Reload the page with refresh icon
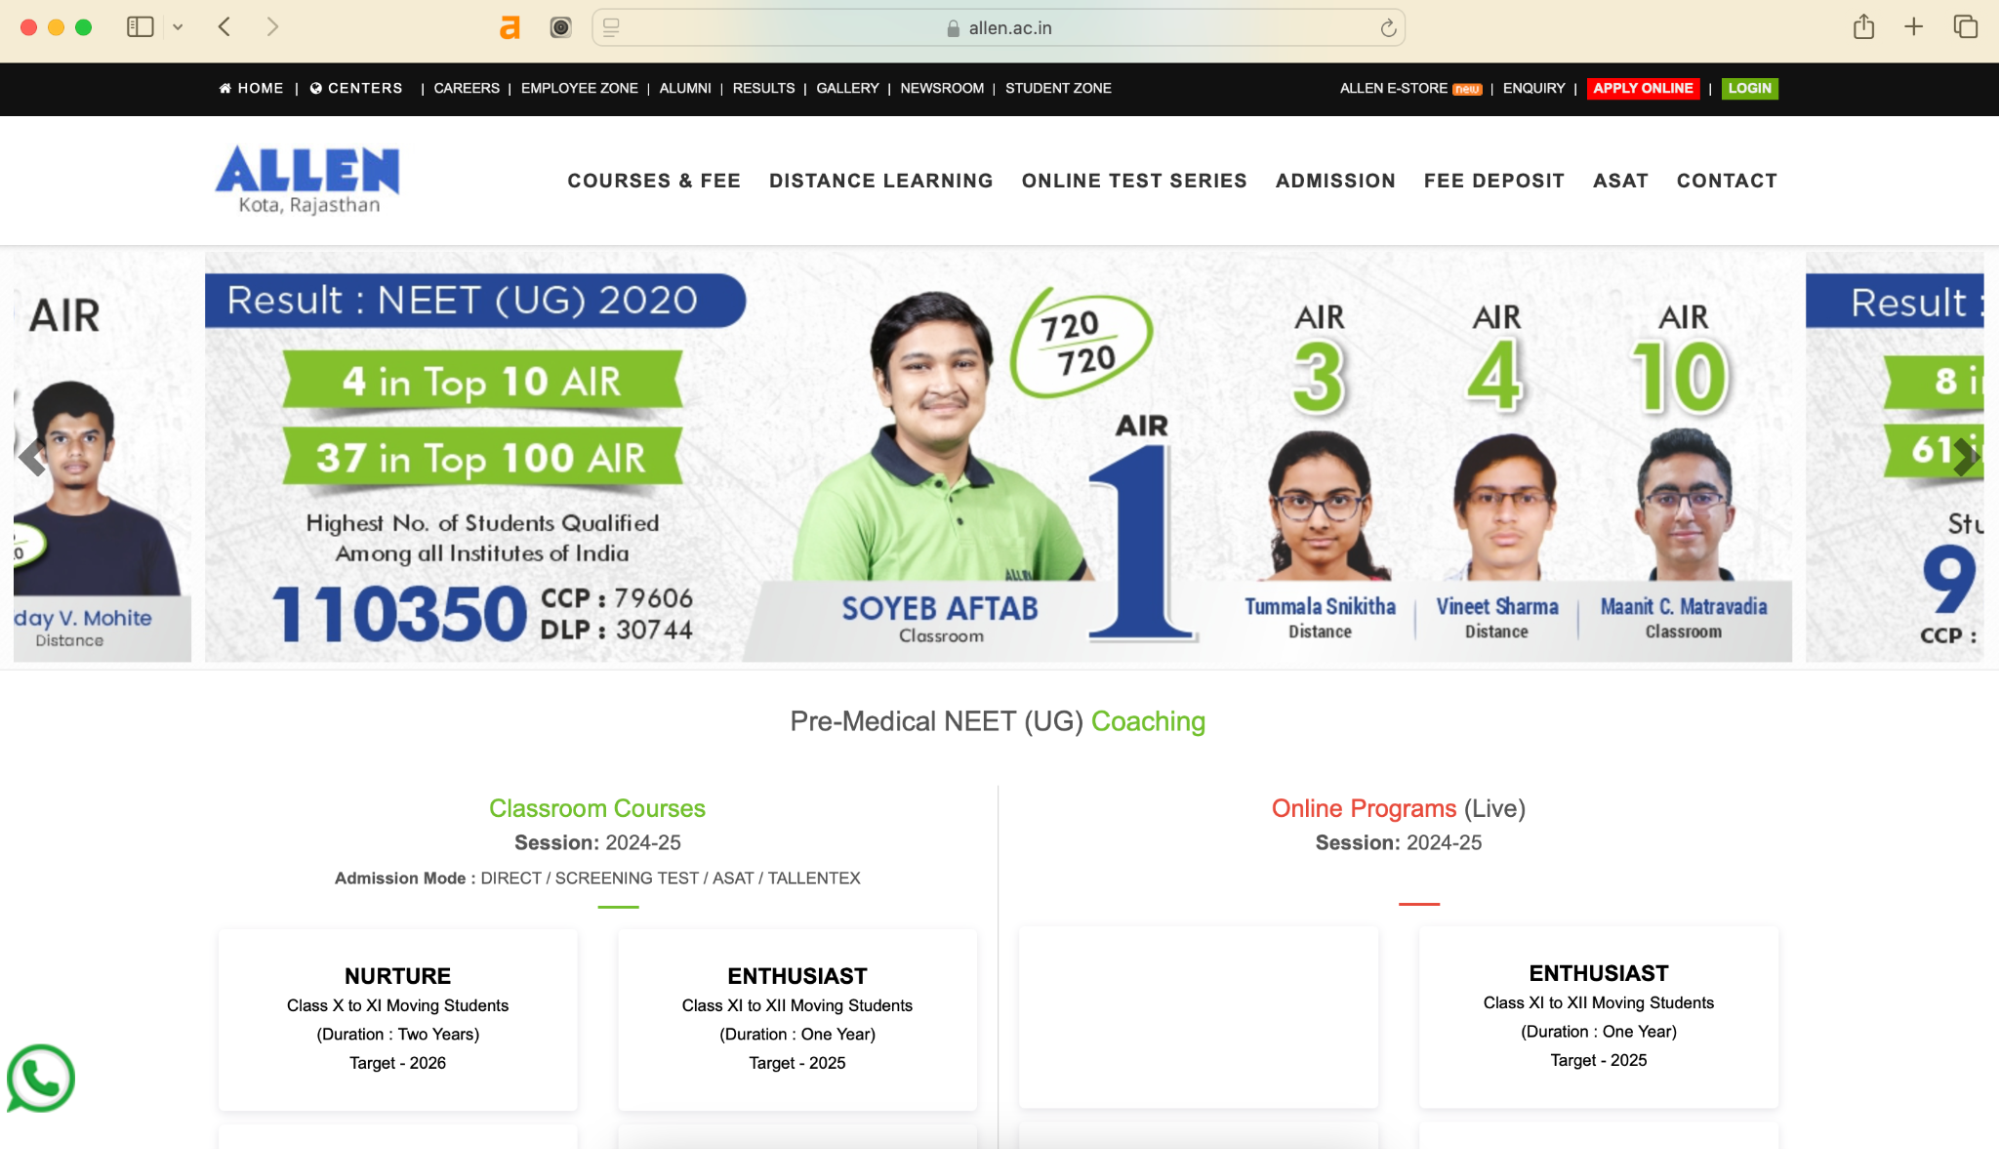The image size is (1999, 1149). (x=1388, y=28)
